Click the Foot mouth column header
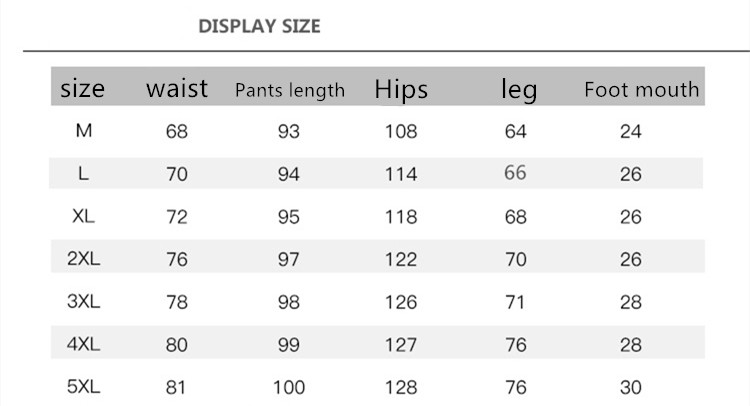Image resolution: width=750 pixels, height=406 pixels. (641, 90)
